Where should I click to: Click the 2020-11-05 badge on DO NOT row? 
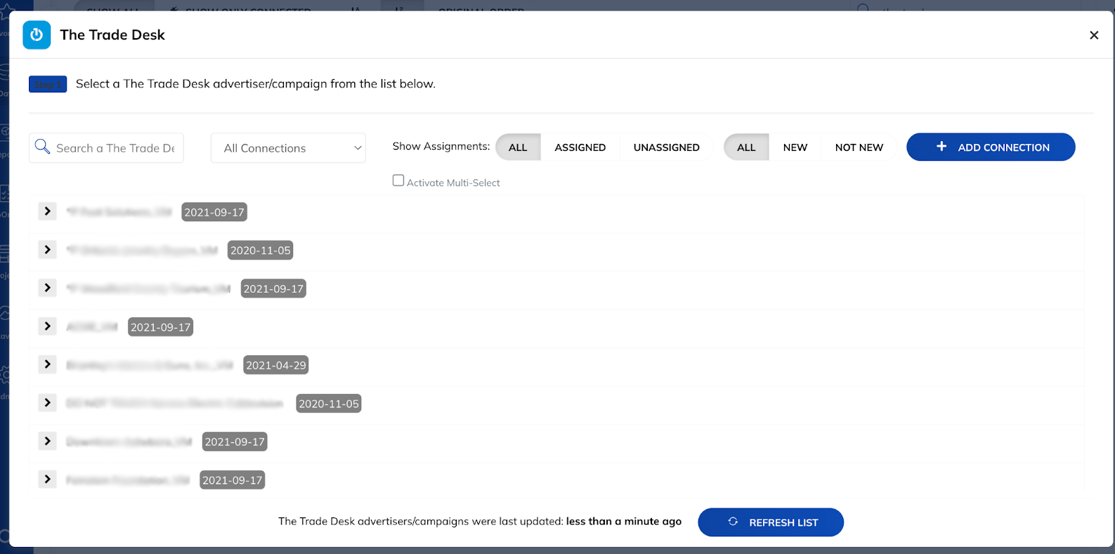pos(329,404)
